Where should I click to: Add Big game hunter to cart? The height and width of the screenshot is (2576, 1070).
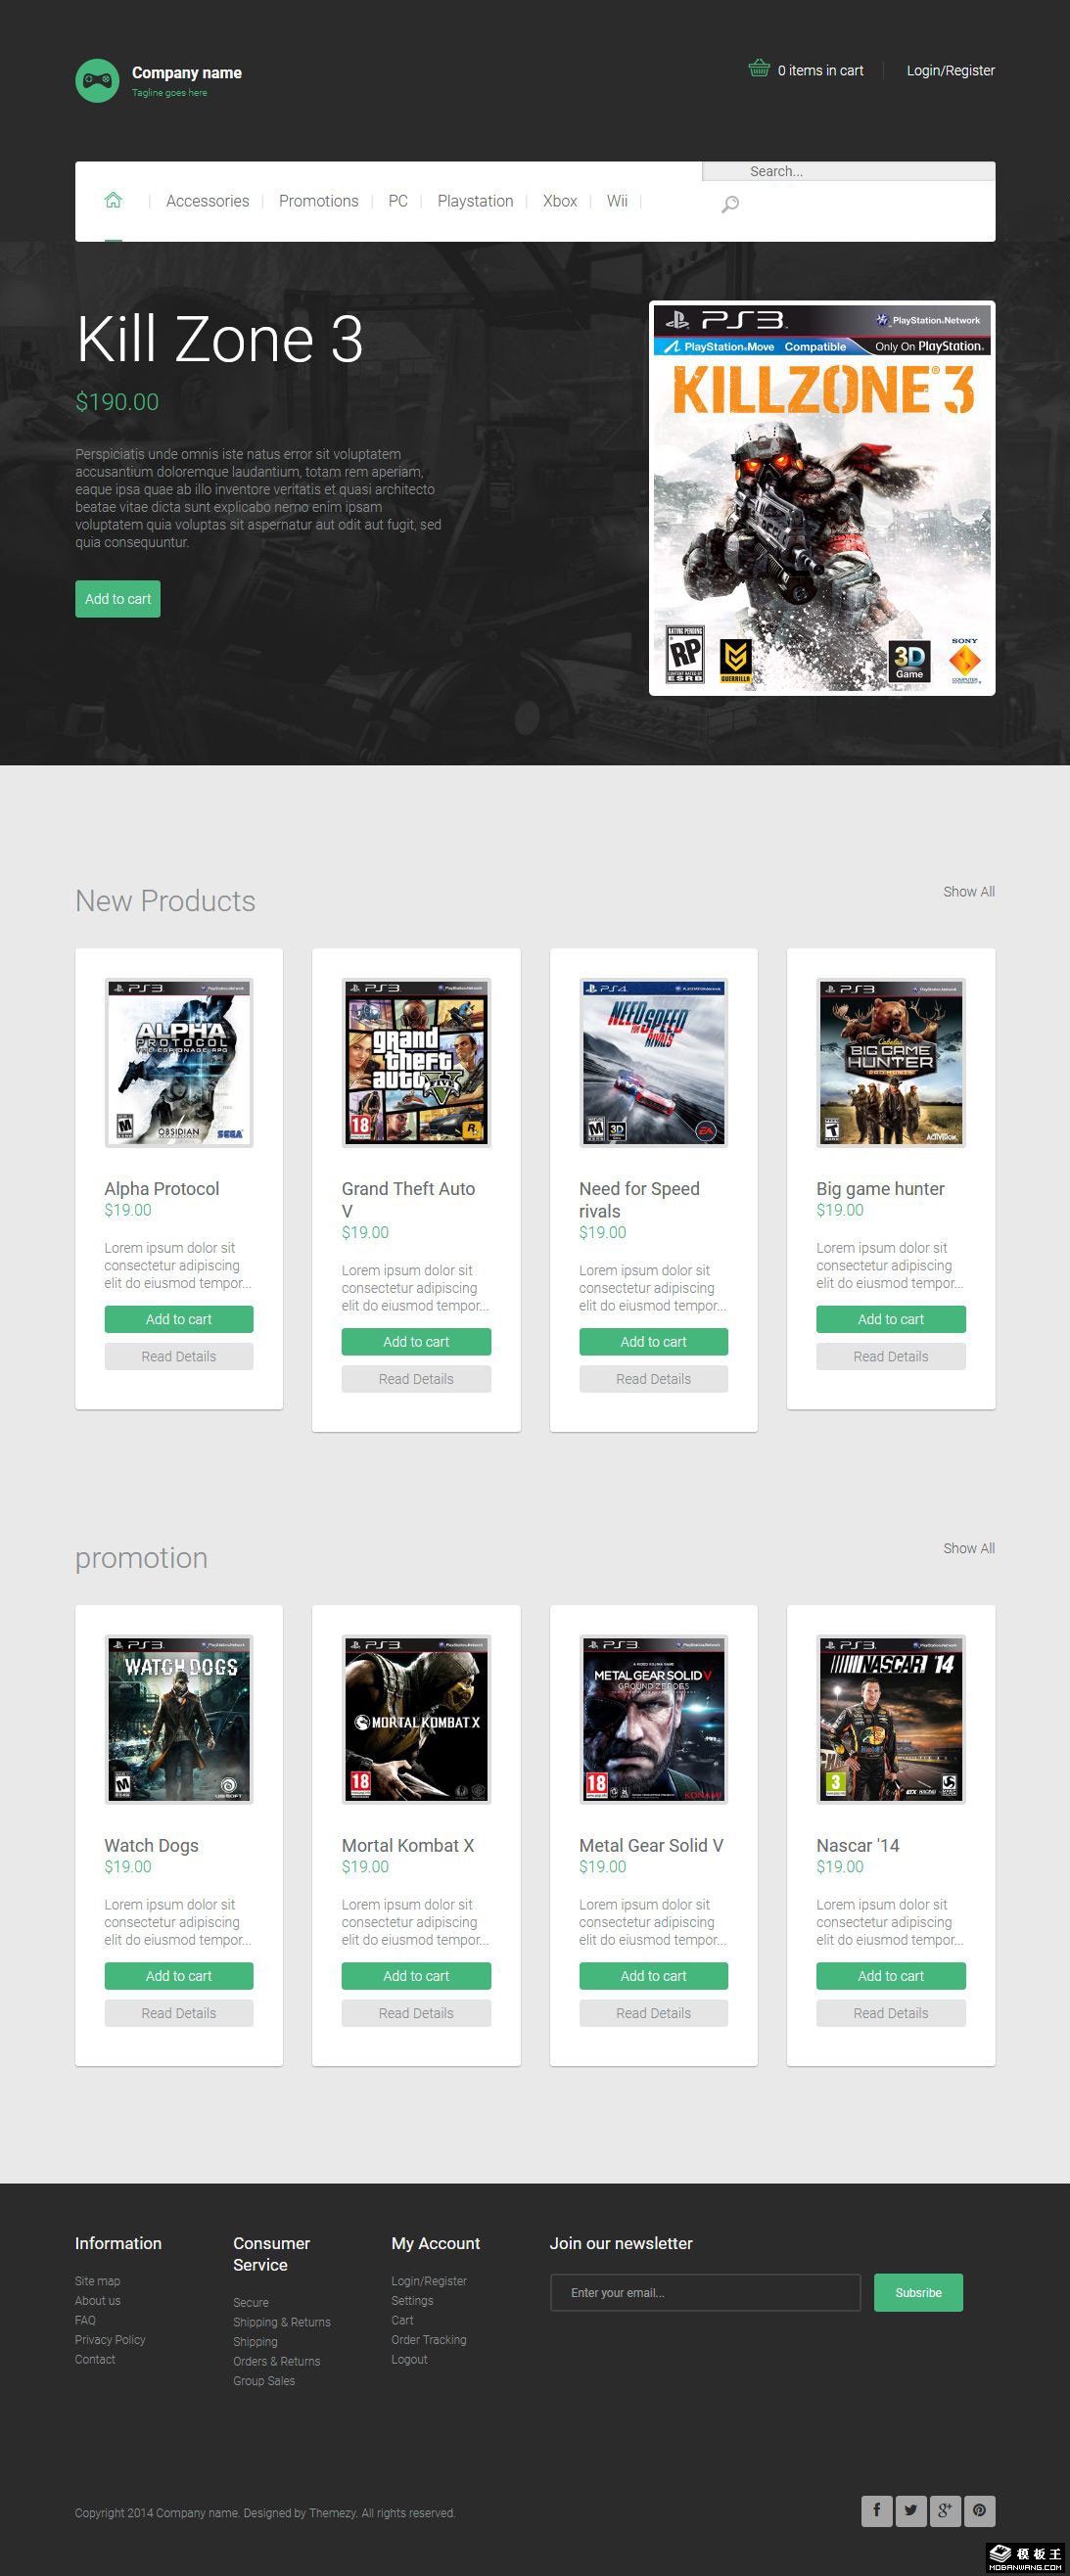[x=891, y=1319]
